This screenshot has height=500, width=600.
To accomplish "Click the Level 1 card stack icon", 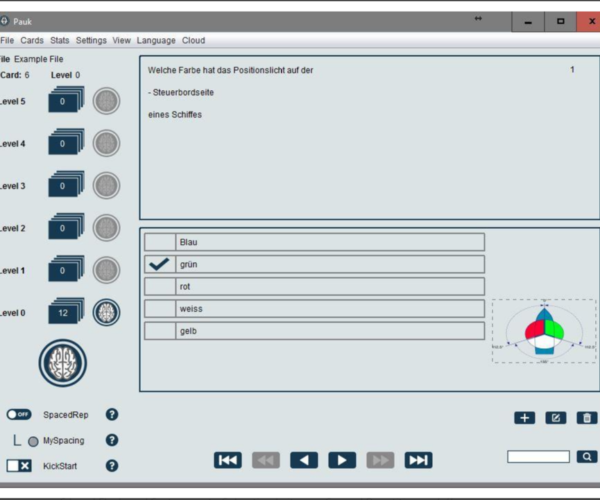I will [66, 269].
